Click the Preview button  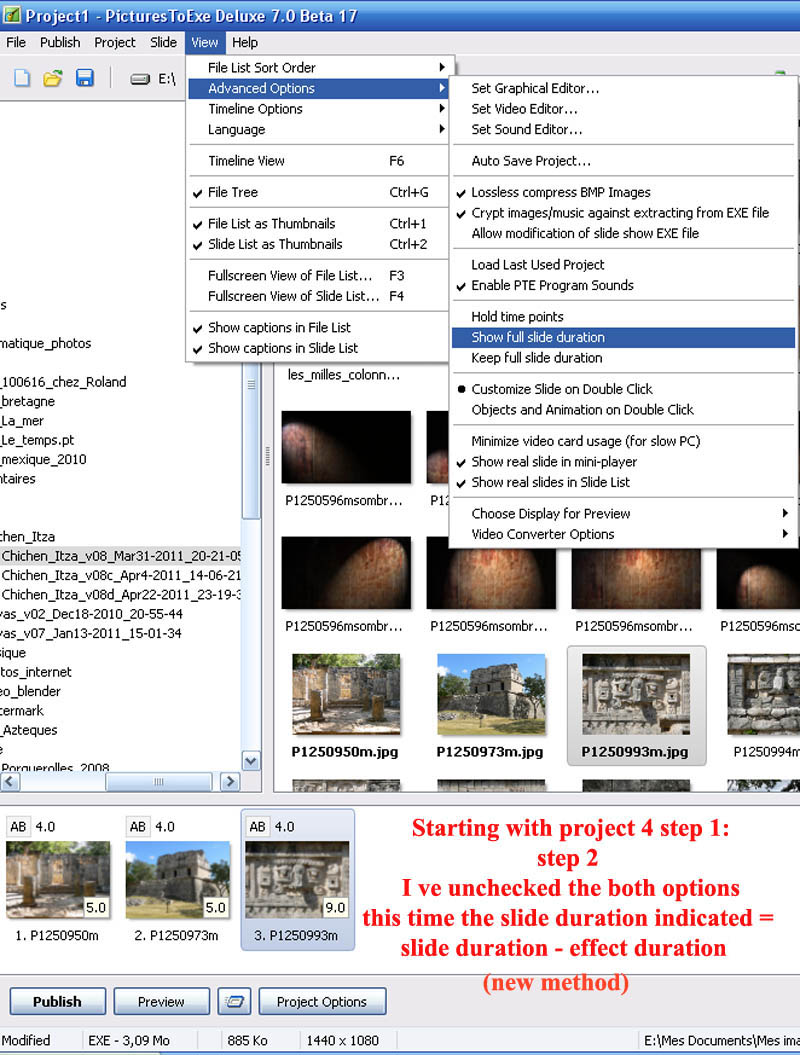coord(161,1001)
